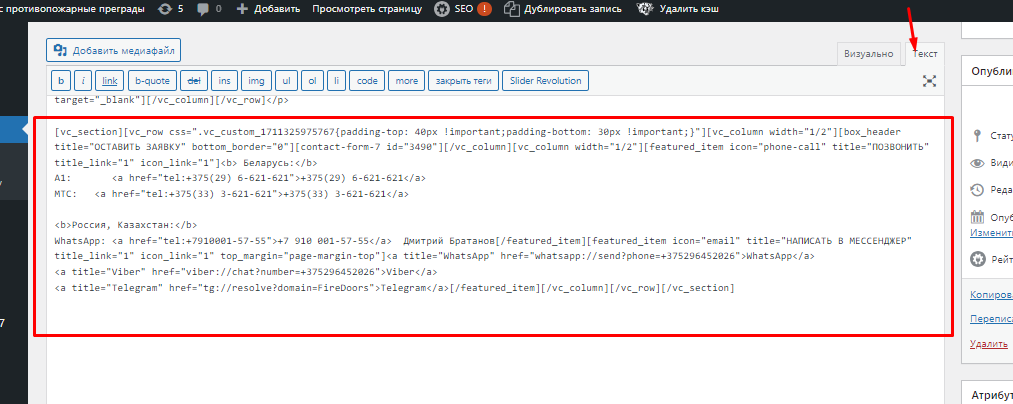Click the 'Россия, Казахстан' line in editor
Screen dimensions: 1013x404
(126, 225)
